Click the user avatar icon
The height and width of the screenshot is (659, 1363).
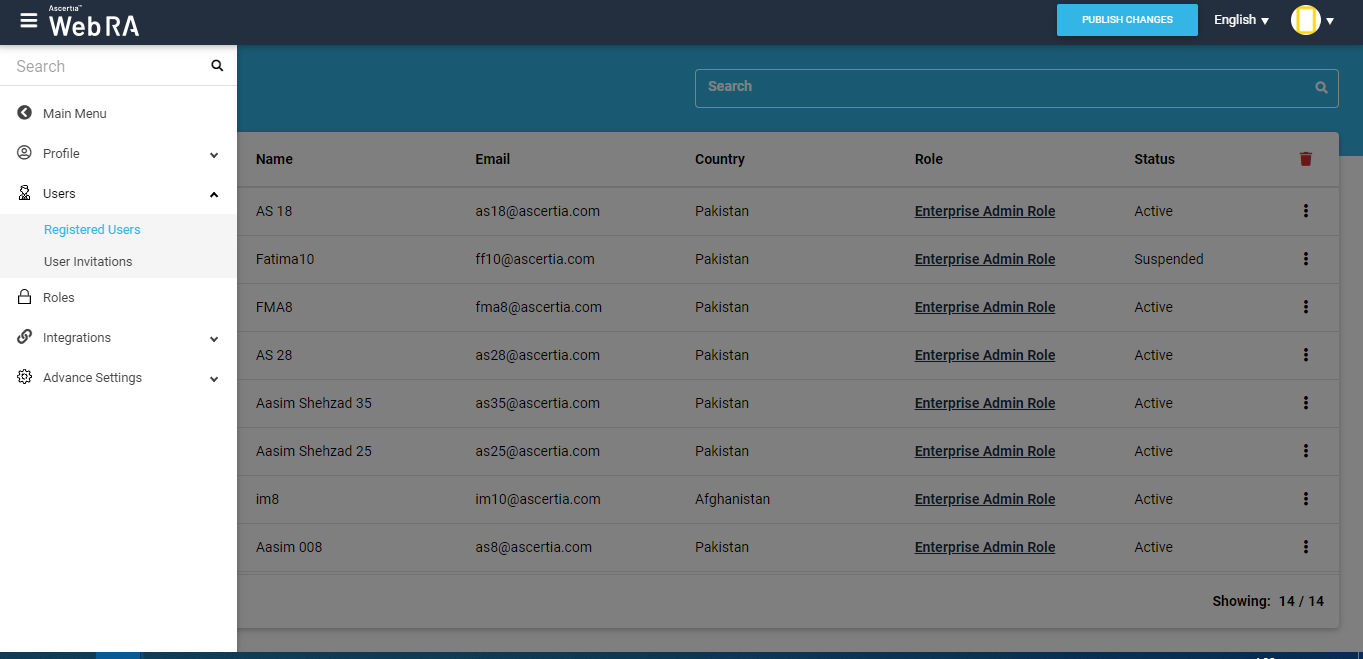coord(1305,20)
